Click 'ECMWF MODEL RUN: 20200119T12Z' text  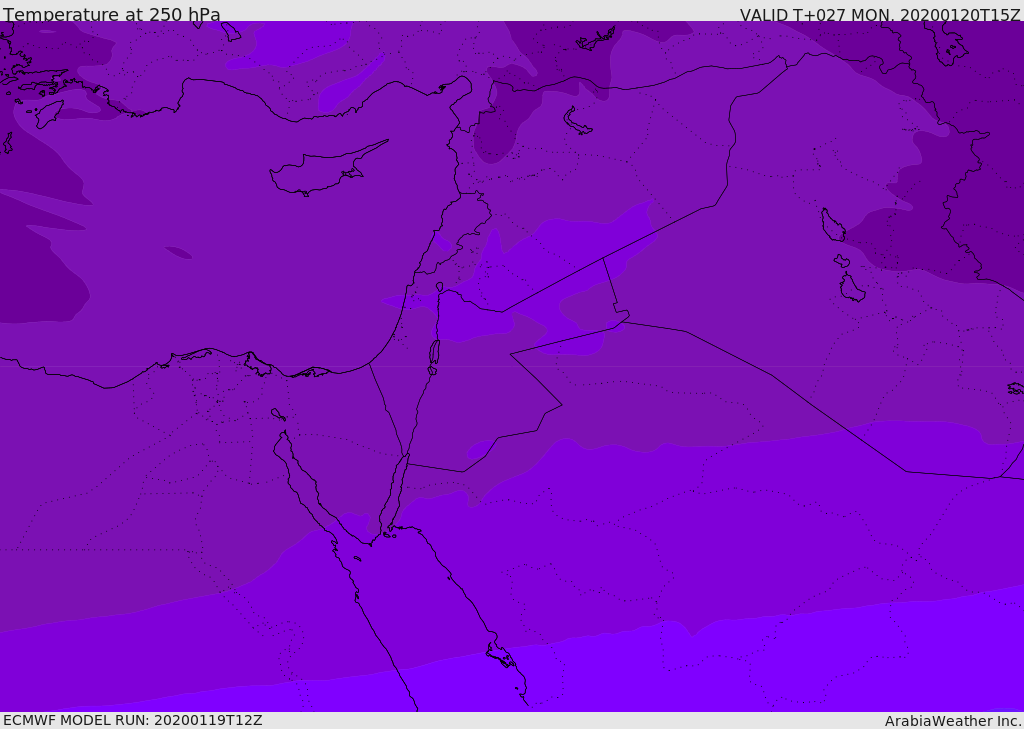(133, 720)
